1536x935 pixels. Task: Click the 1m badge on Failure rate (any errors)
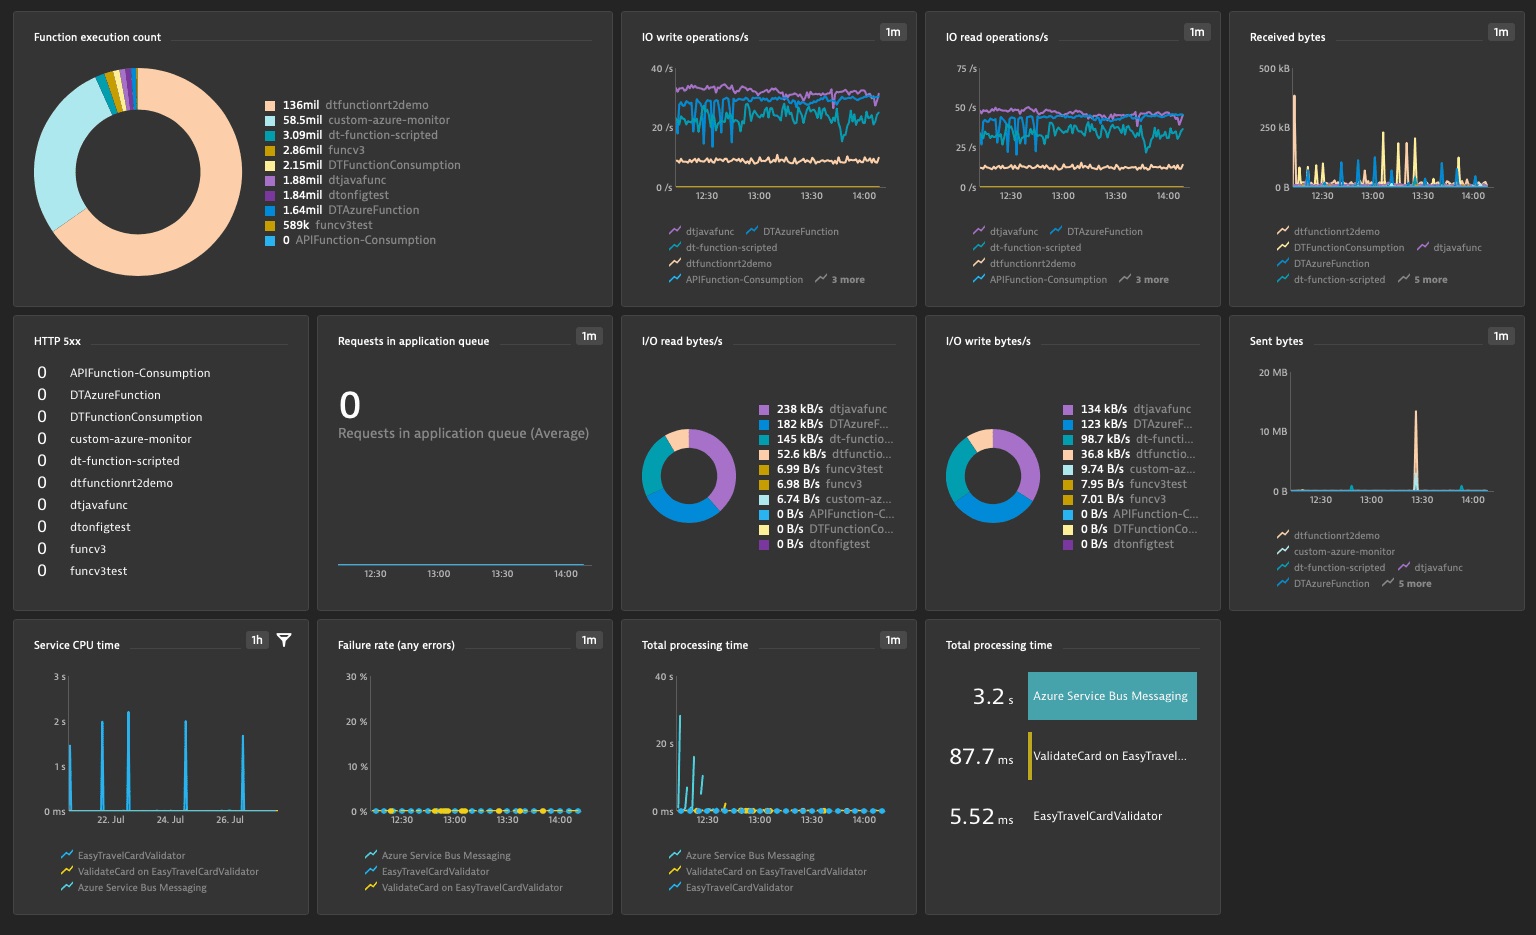[589, 640]
